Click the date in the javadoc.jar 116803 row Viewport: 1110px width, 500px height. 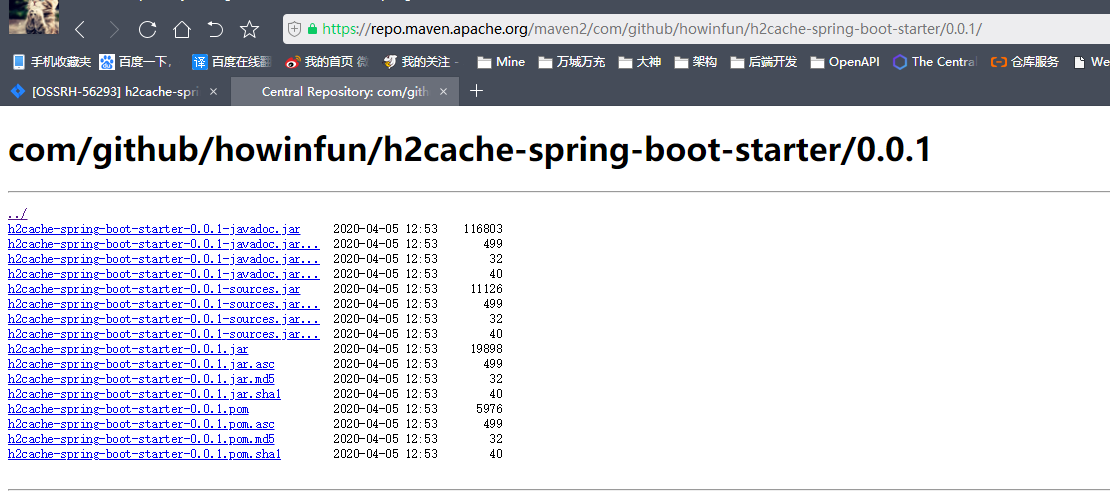pos(385,229)
